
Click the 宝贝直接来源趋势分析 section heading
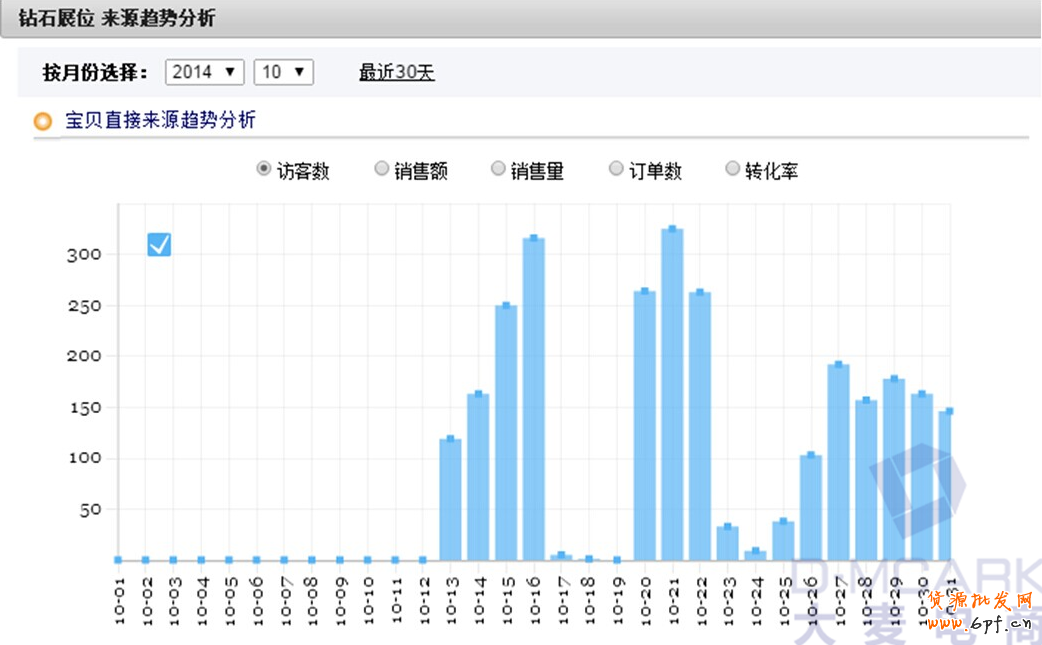160,121
